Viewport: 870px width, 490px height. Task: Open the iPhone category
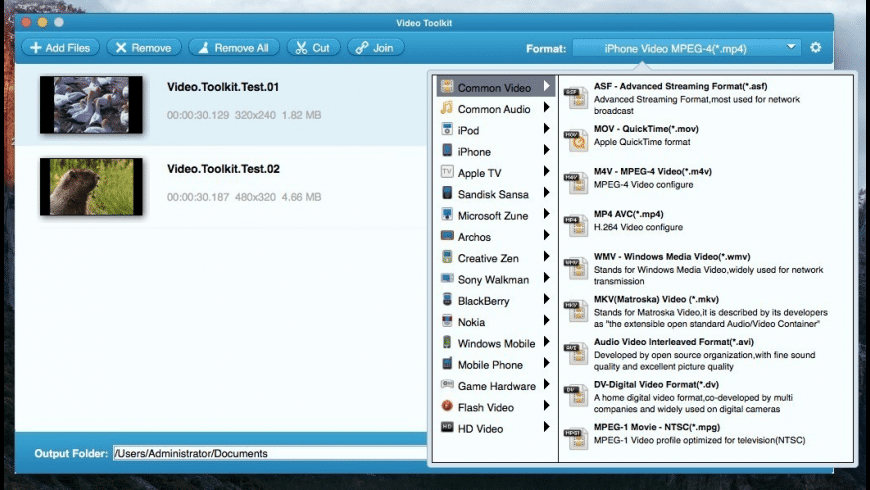pyautogui.click(x=495, y=151)
